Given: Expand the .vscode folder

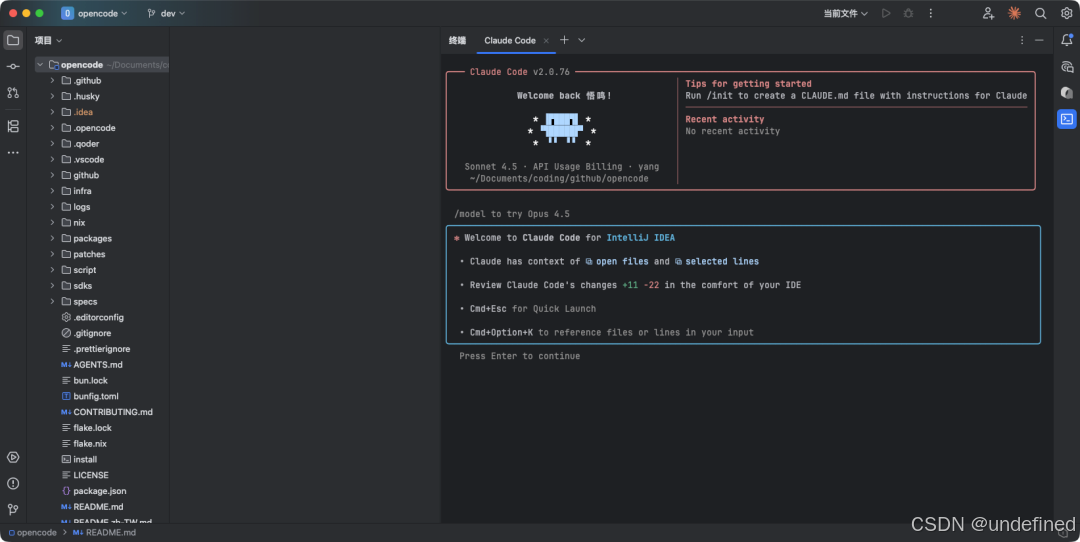Looking at the screenshot, I should [x=52, y=159].
